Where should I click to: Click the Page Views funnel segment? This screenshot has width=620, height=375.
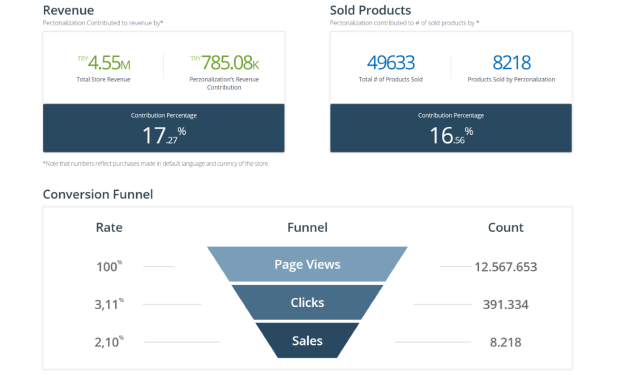[307, 264]
